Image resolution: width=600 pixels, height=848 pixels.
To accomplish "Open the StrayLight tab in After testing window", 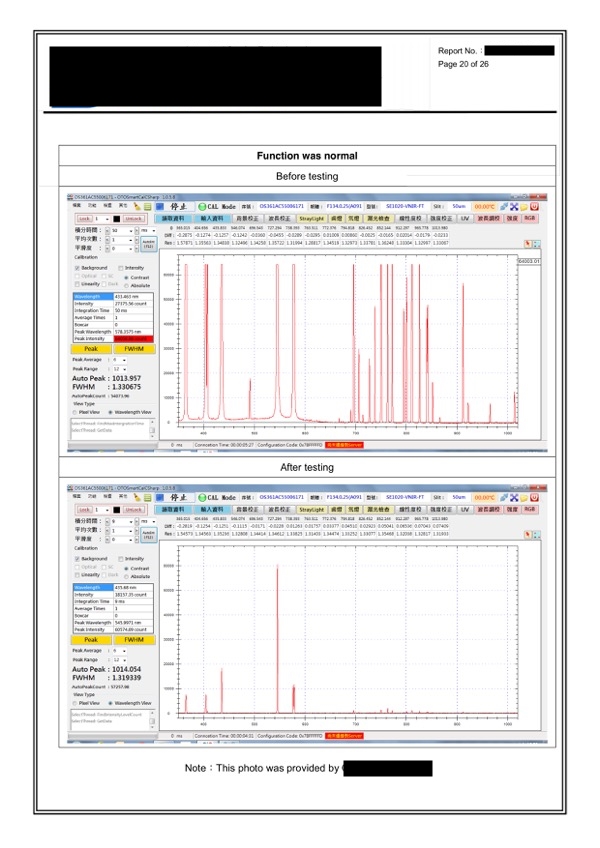I will click(x=312, y=509).
